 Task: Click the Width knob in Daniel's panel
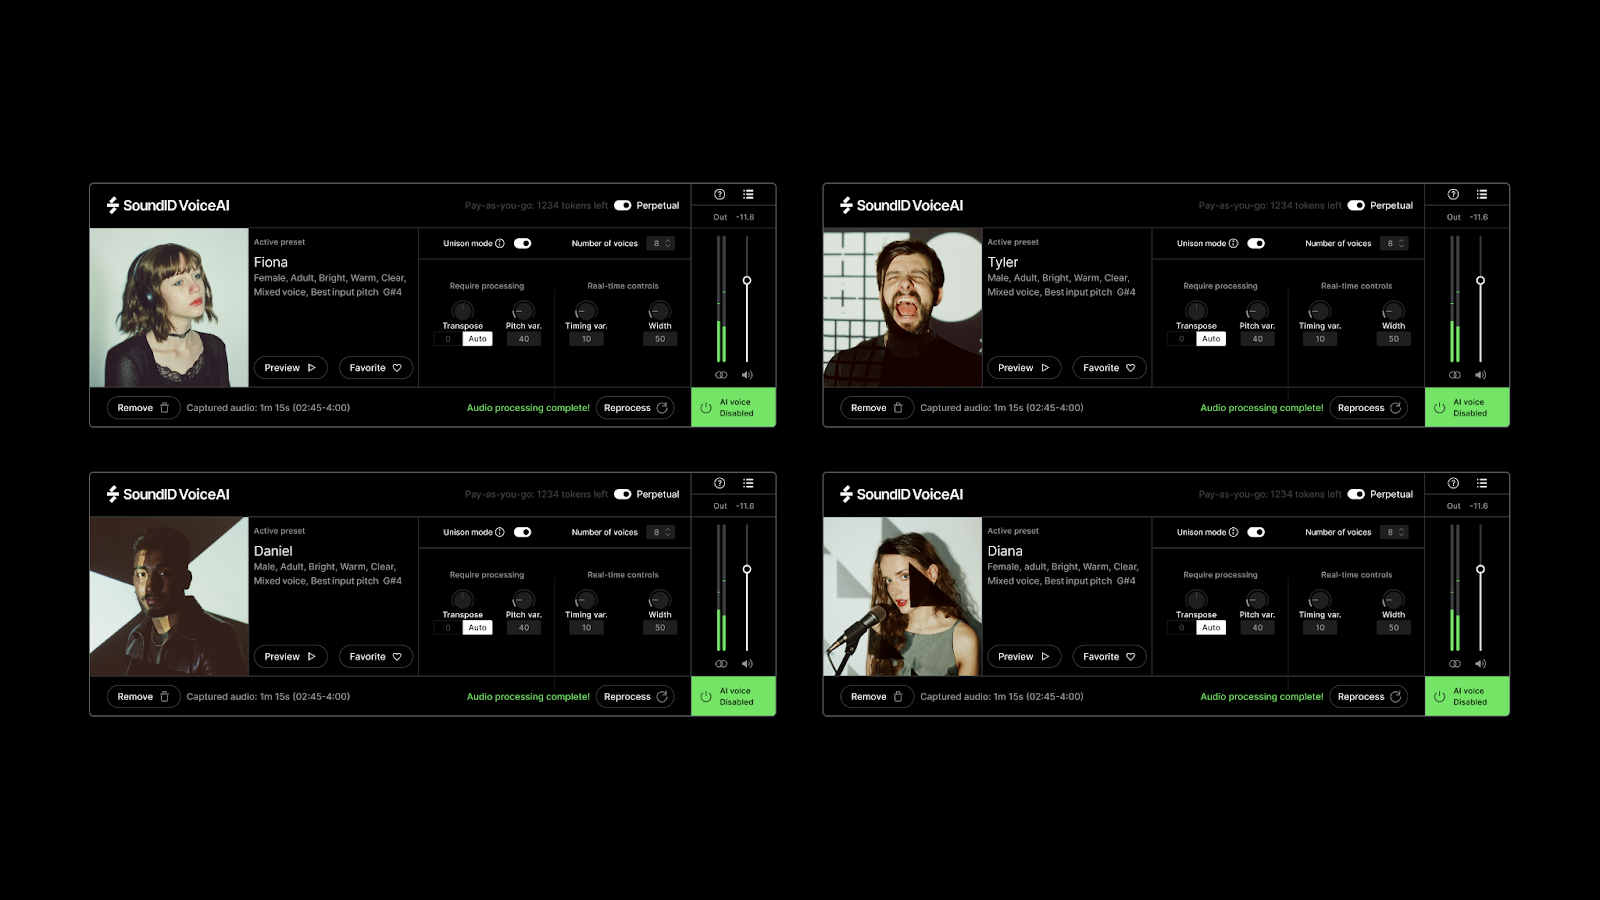coord(660,600)
